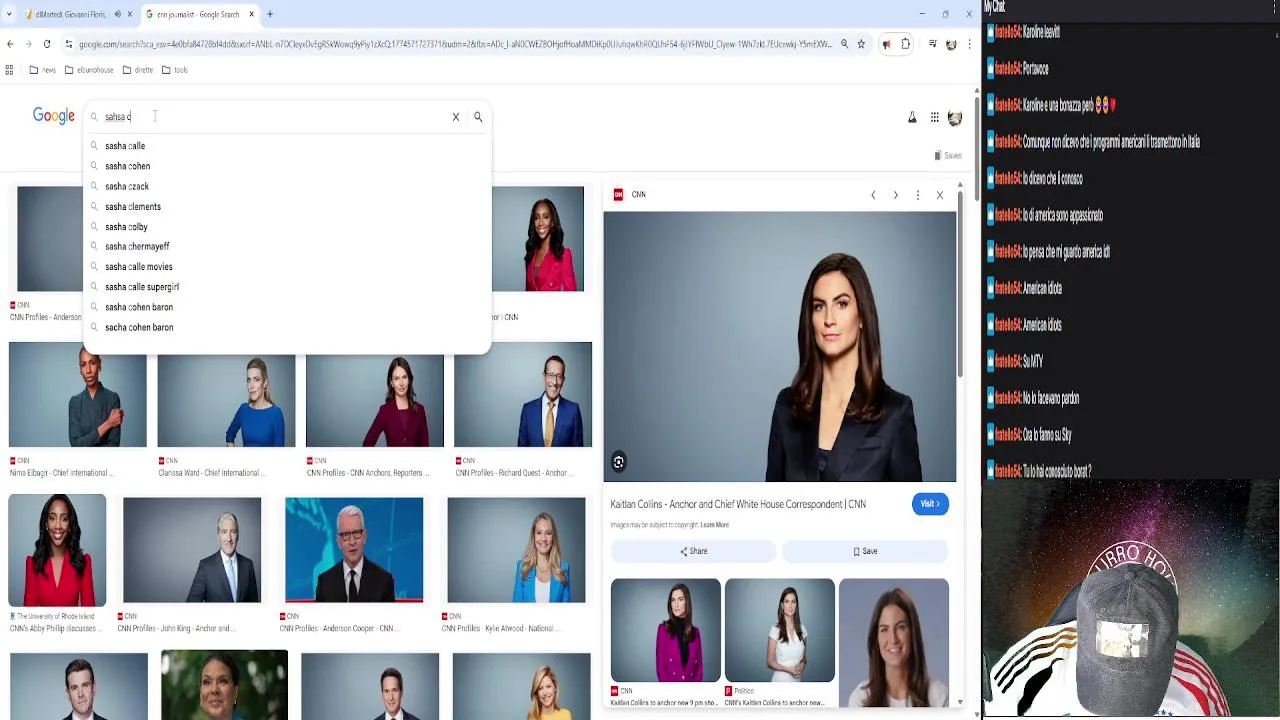Viewport: 1280px width, 720px height.
Task: Close the image preview panel
Action: click(940, 195)
